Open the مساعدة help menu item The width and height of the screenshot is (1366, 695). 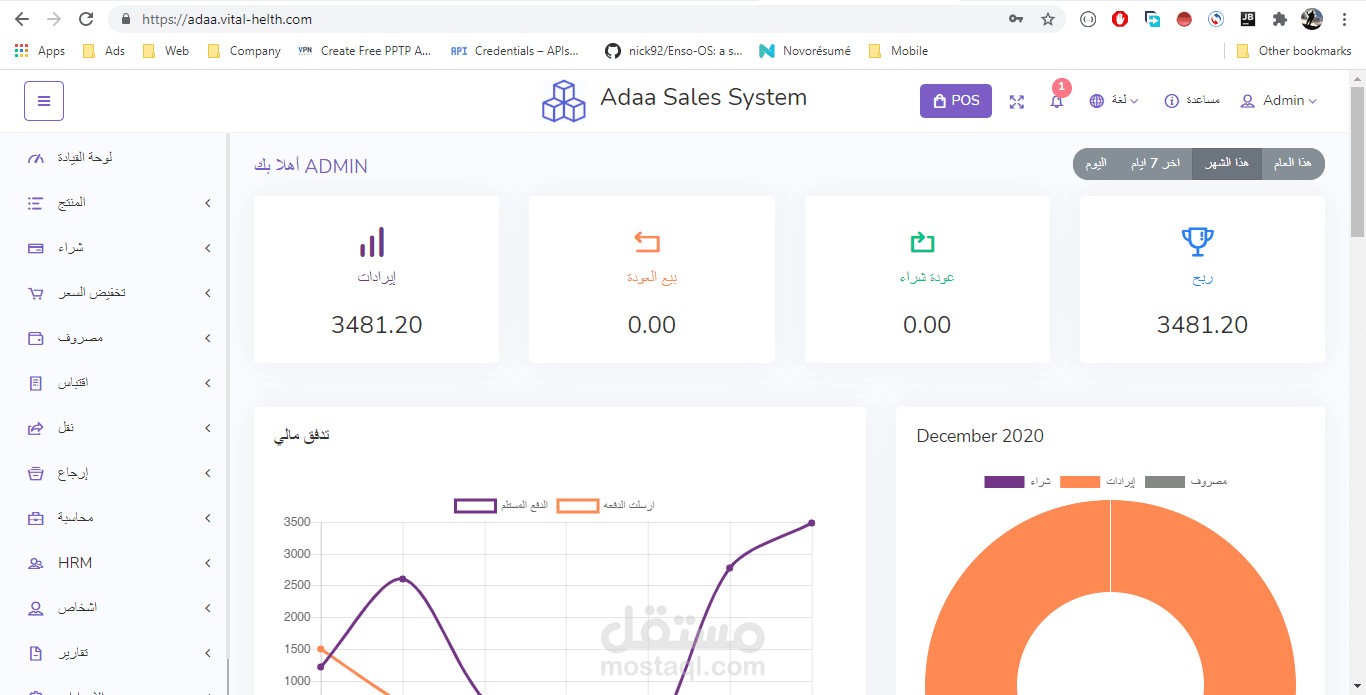coord(1191,100)
